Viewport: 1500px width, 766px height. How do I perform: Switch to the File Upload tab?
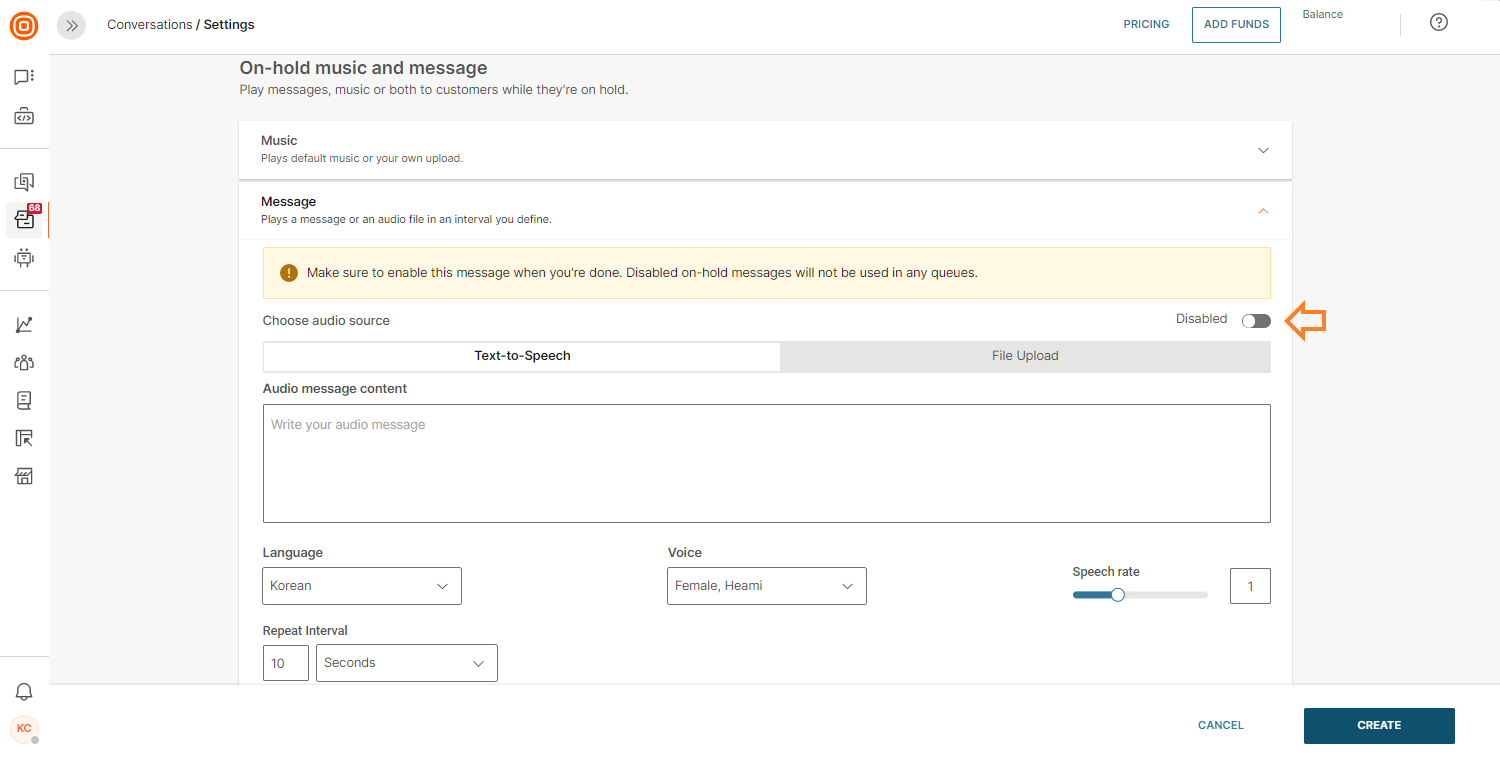pyautogui.click(x=1025, y=356)
